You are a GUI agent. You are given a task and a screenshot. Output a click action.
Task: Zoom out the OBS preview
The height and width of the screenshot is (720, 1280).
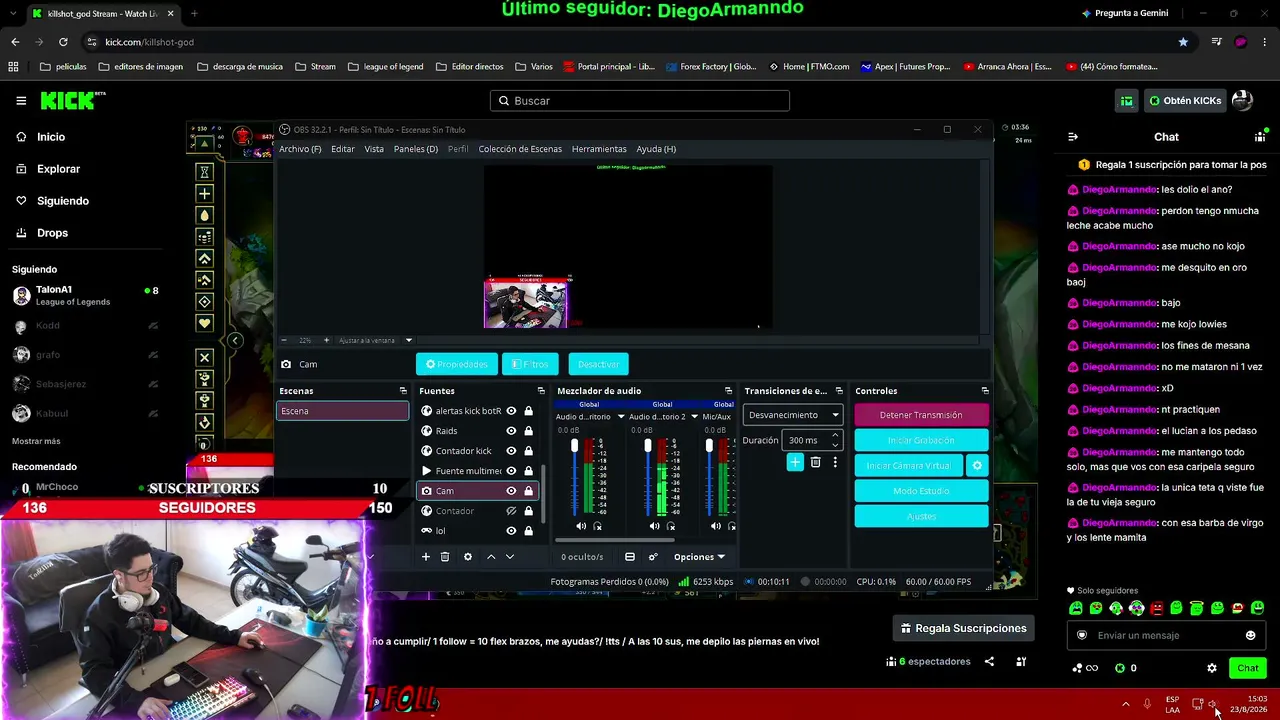pos(283,340)
